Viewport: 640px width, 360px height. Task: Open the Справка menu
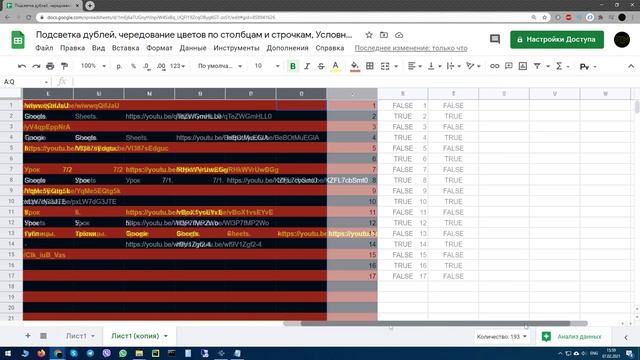tap(329, 48)
